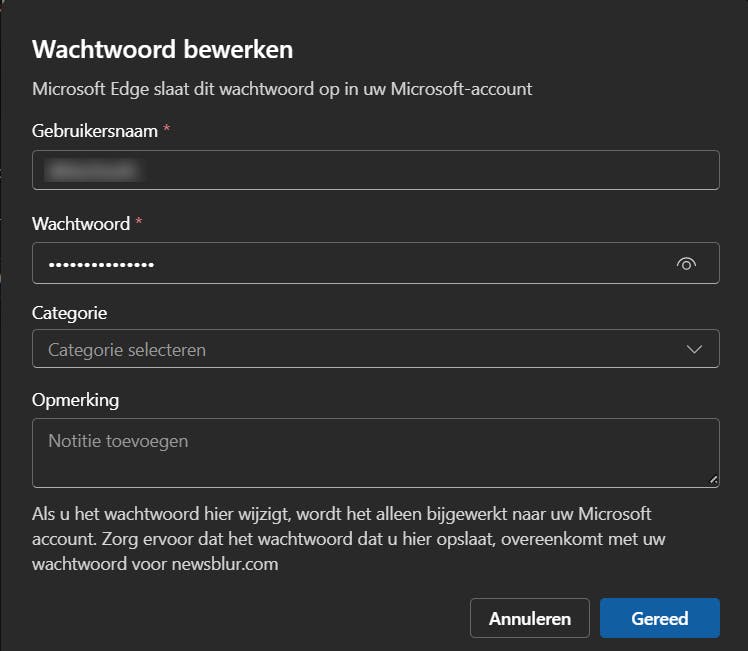
Task: Click the Gebruikersnaam field label
Action: coord(95,131)
